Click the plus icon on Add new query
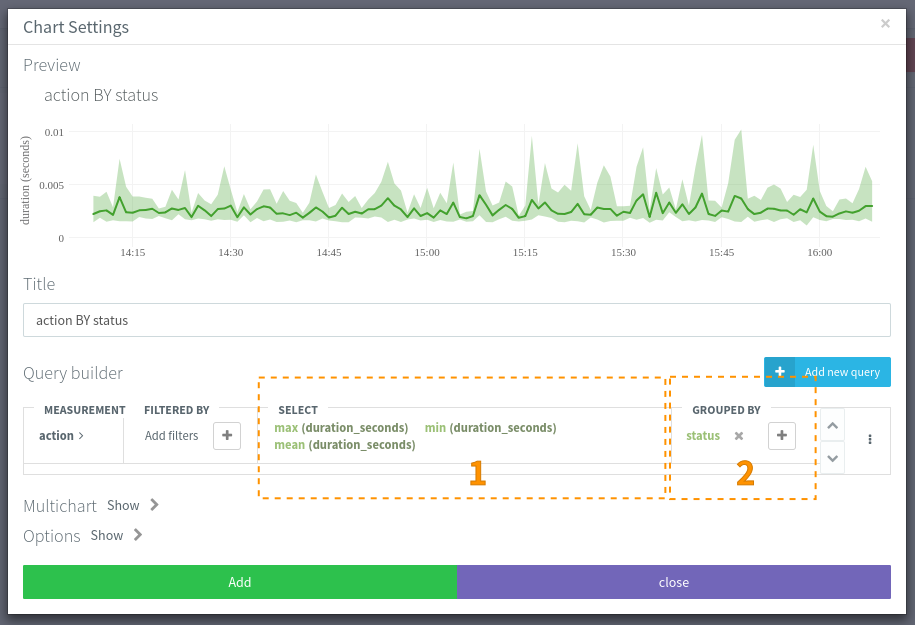The image size is (915, 625). click(x=780, y=372)
